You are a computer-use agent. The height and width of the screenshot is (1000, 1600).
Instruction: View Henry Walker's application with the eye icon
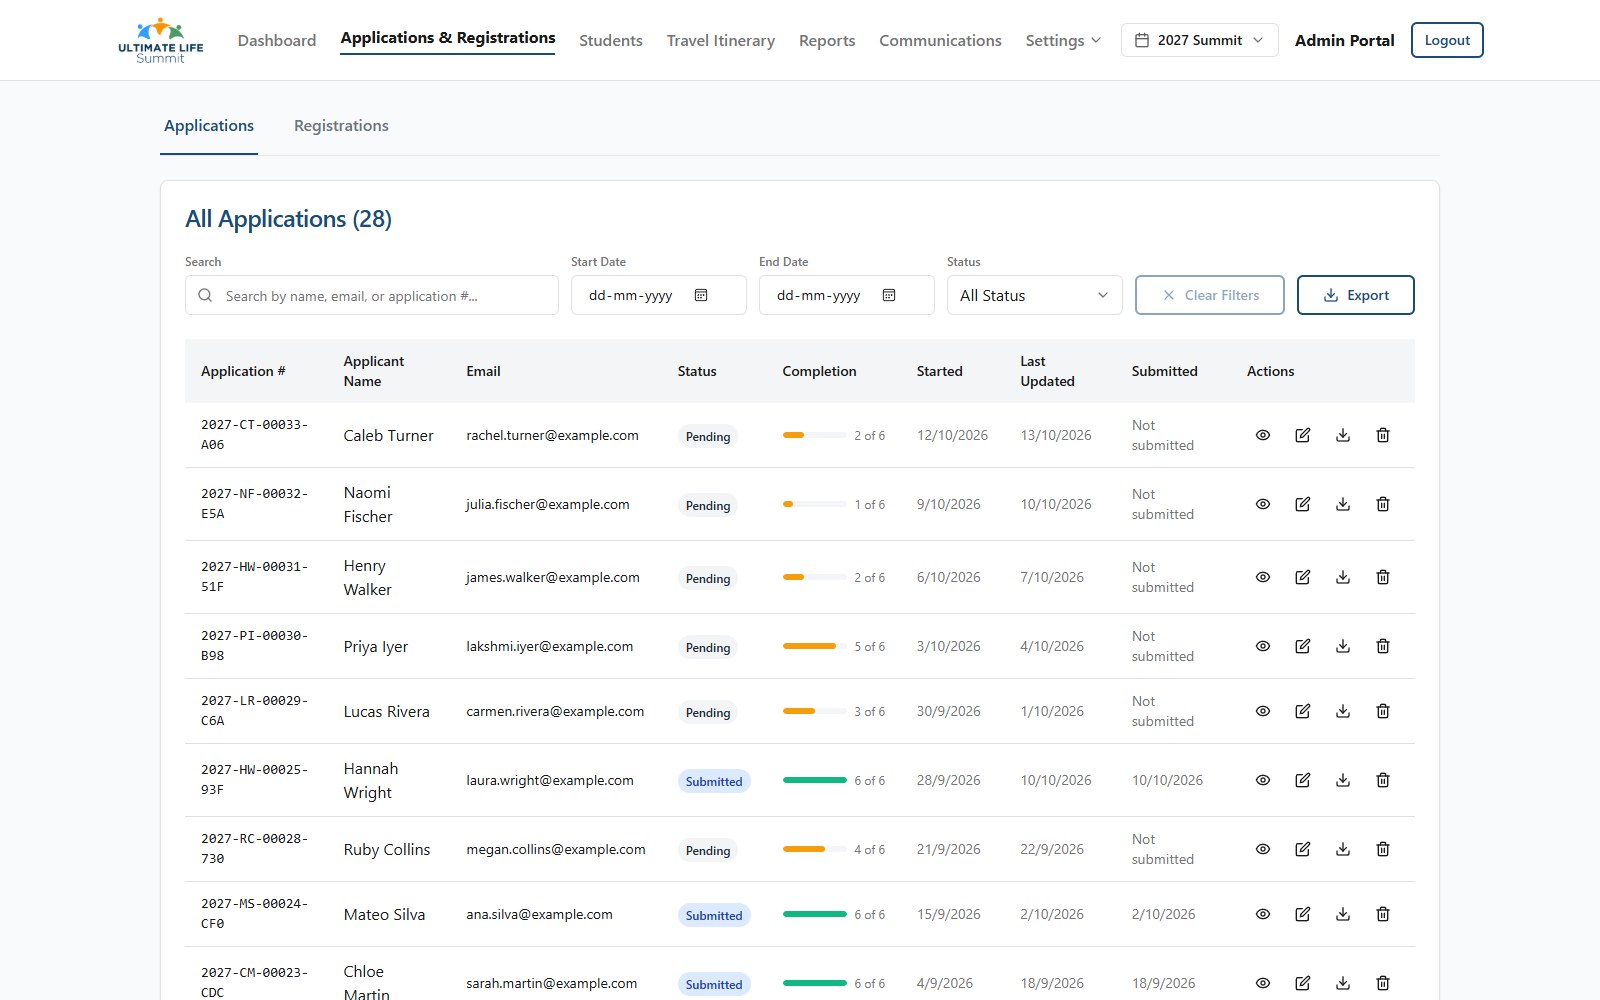[1263, 577]
